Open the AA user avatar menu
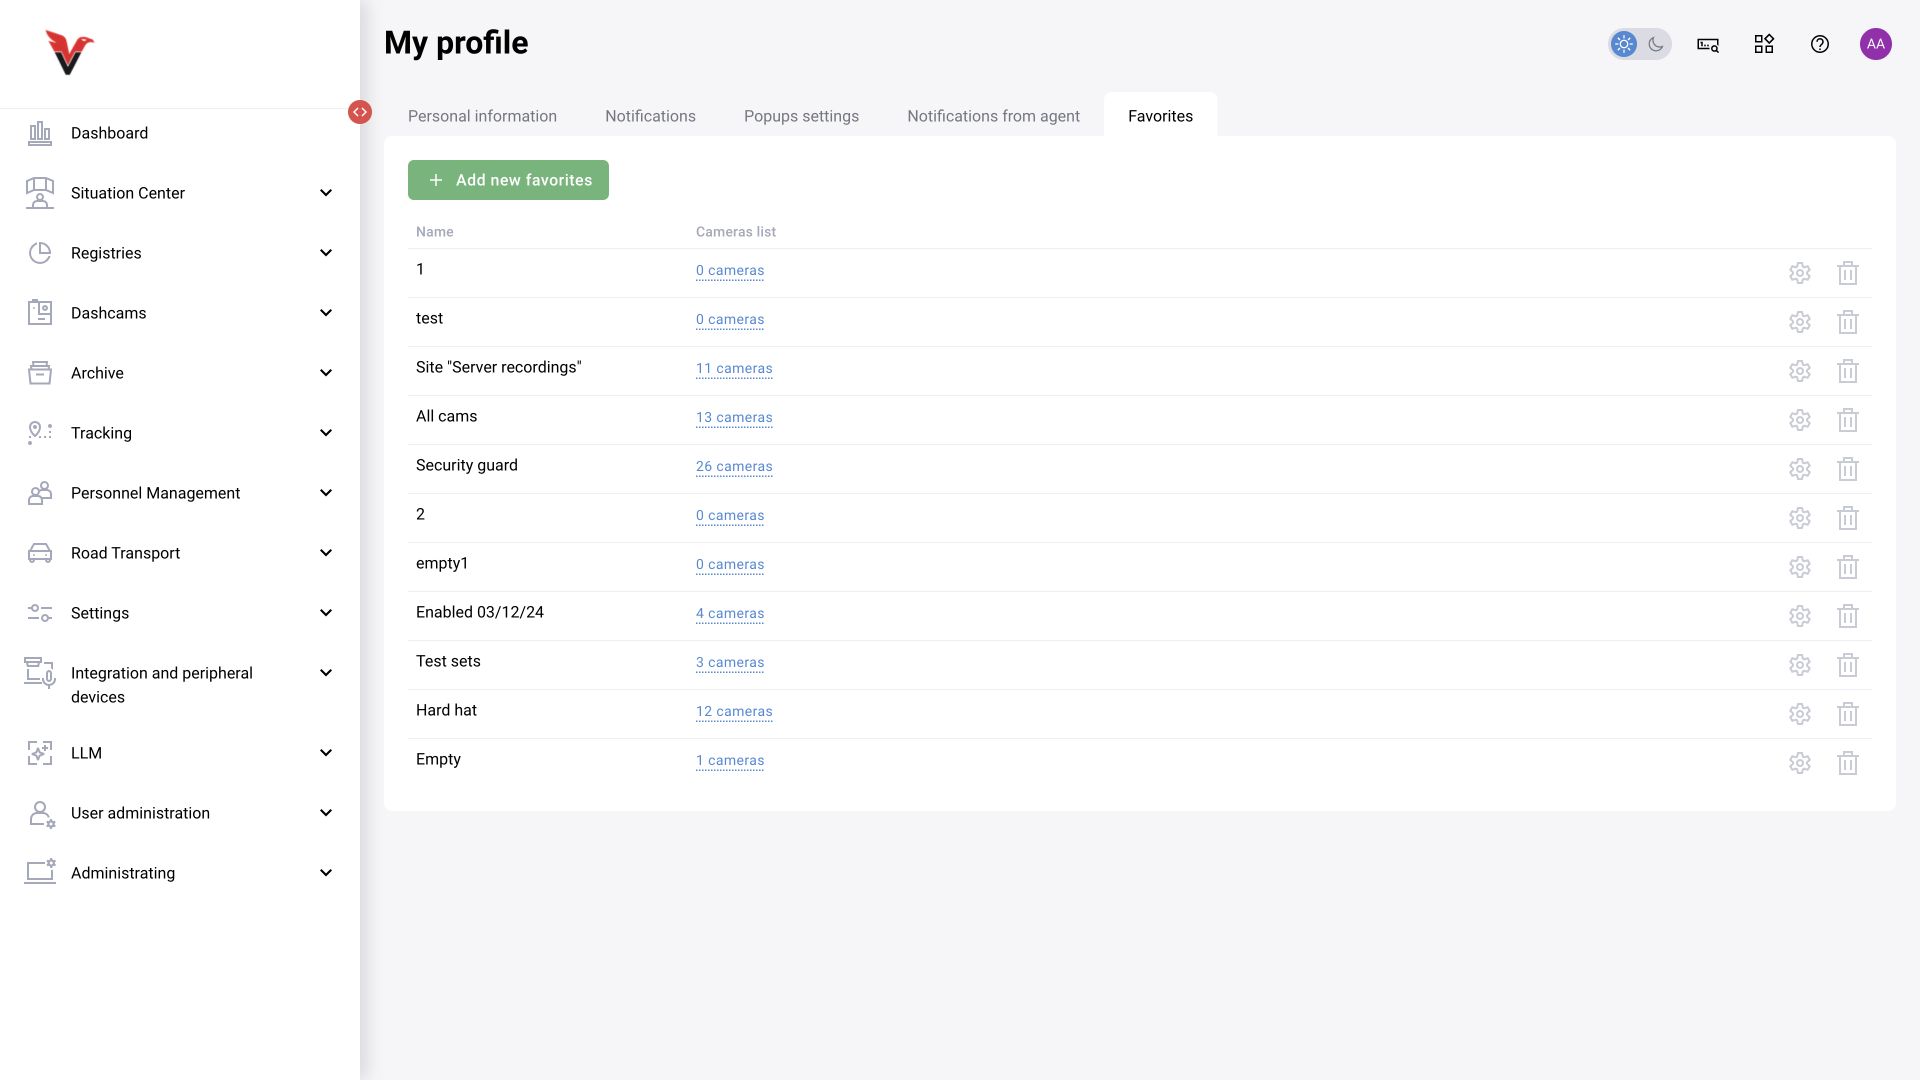This screenshot has height=1080, width=1920. [1876, 44]
